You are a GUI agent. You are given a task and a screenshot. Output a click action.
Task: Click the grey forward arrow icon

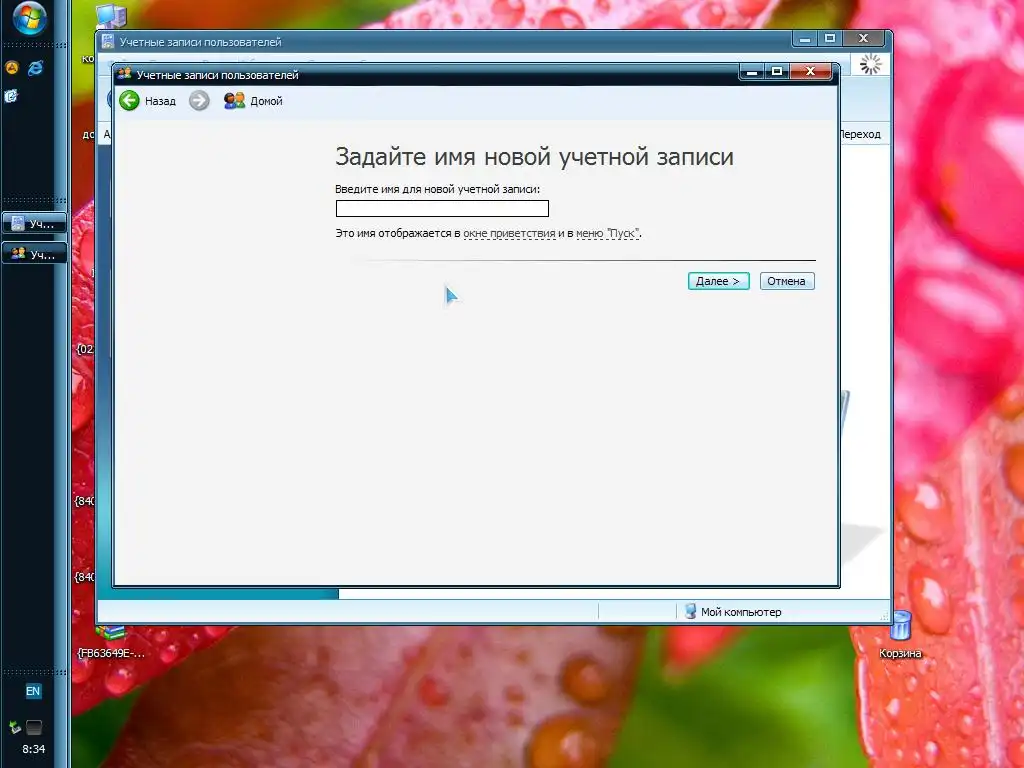[199, 101]
